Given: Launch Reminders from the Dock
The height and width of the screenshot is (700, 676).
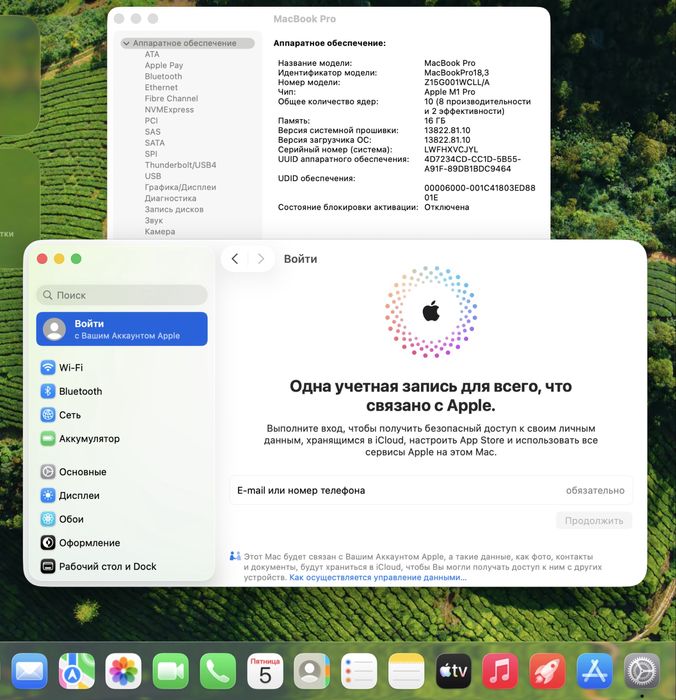Looking at the screenshot, I should (x=359, y=671).
